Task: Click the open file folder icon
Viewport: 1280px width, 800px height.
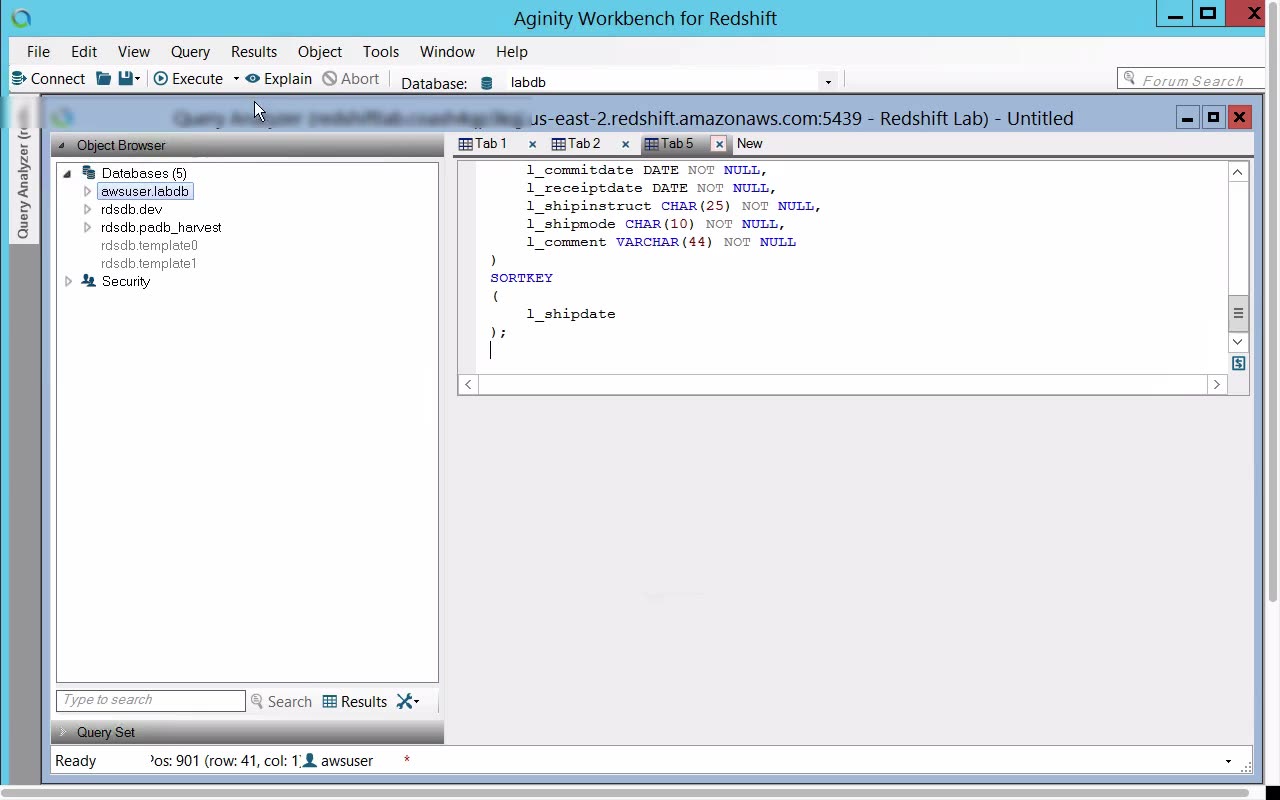Action: click(x=103, y=79)
